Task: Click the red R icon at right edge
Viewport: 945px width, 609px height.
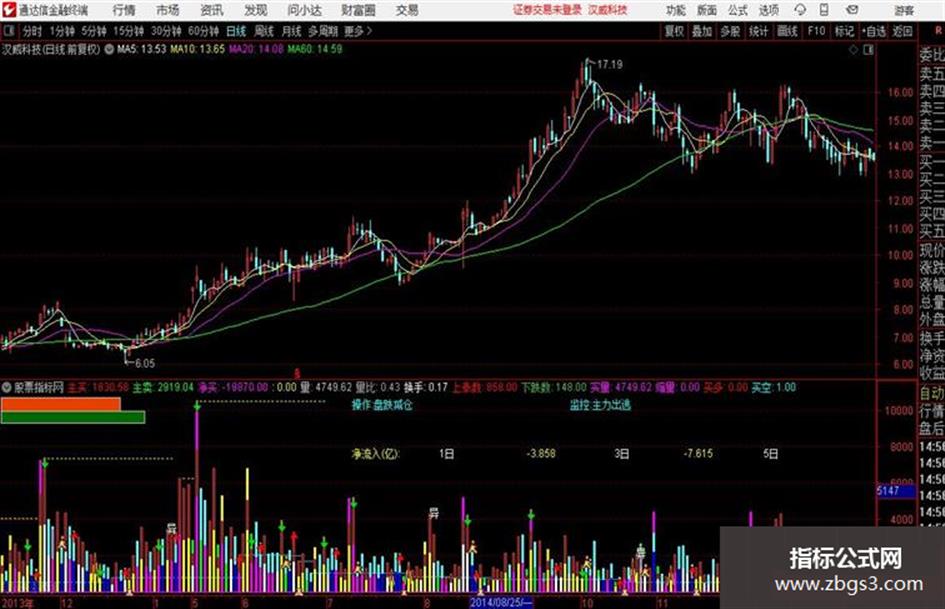Action: pos(938,30)
